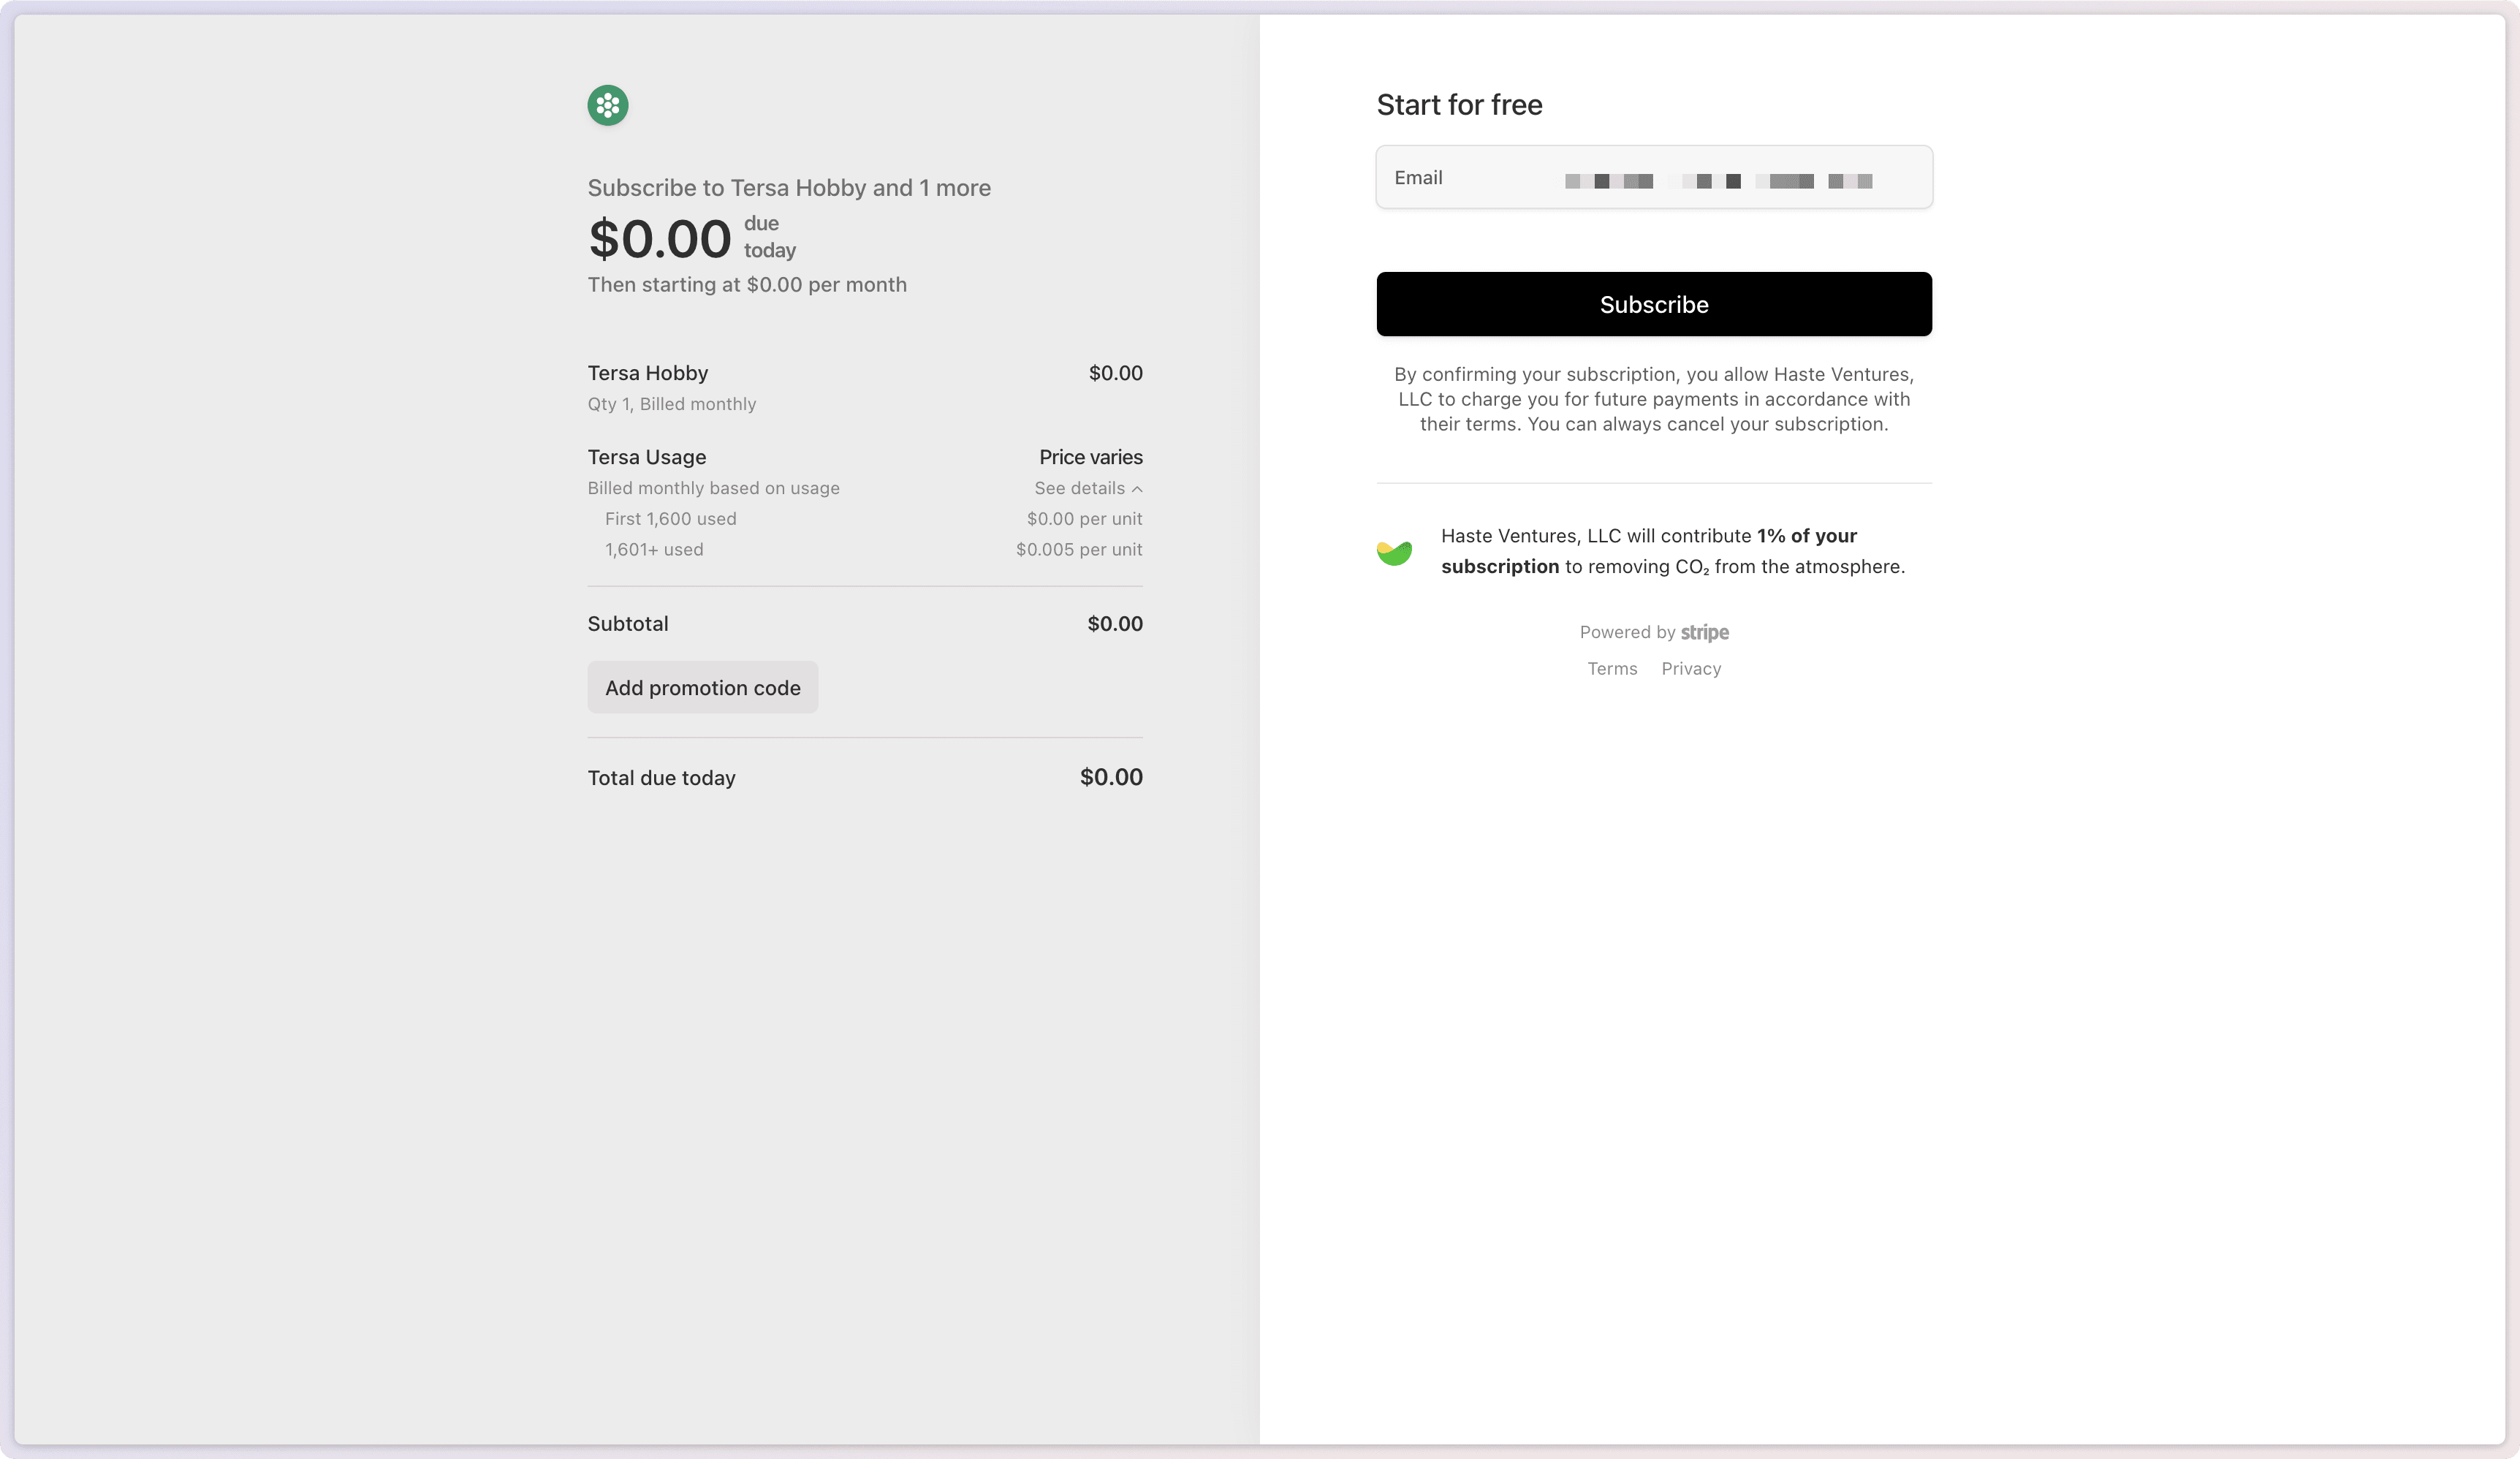Click the Subtotal label
2520x1459 pixels.
coord(628,623)
